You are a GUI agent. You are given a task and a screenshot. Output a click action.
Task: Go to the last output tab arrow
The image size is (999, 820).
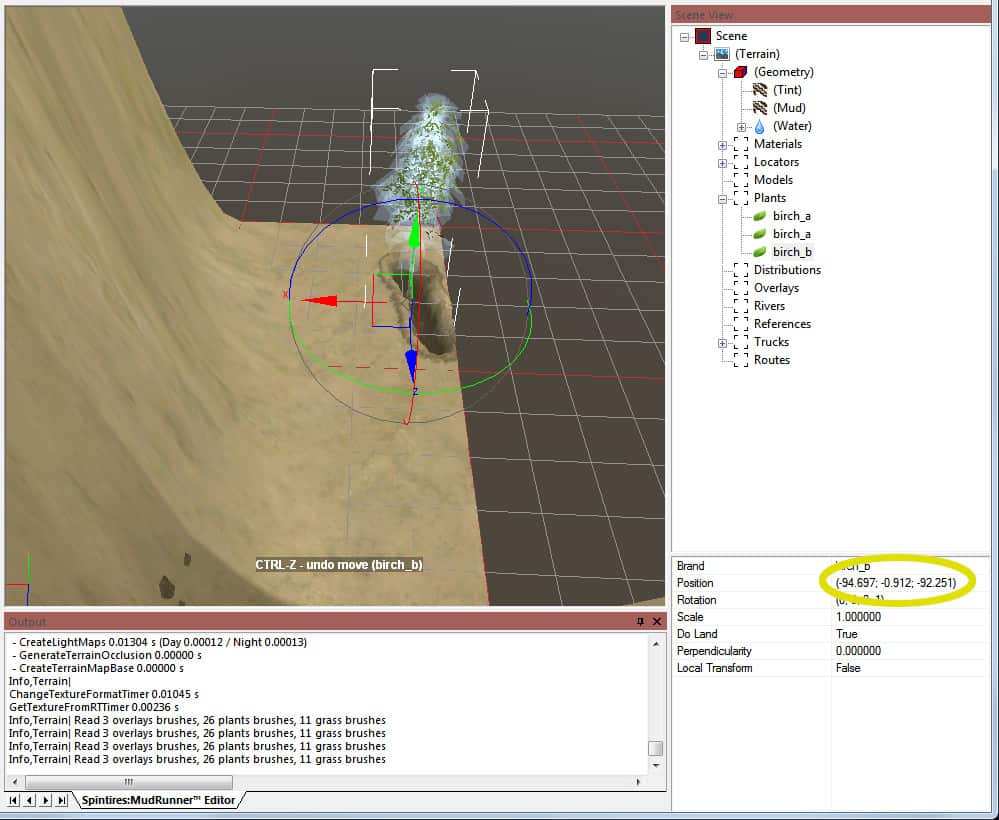pyautogui.click(x=61, y=800)
